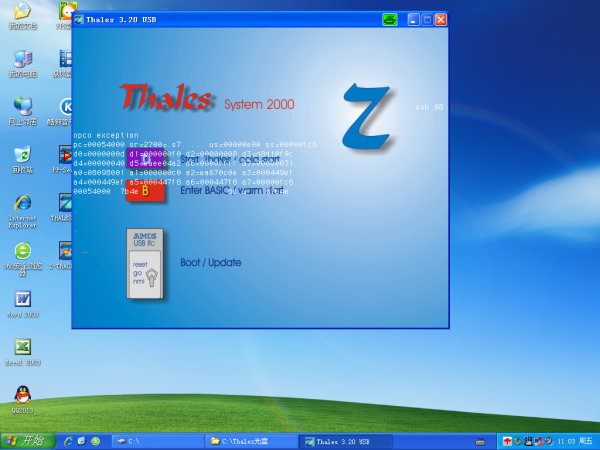Open the My Documents desktop icon
The width and height of the screenshot is (600, 450).
pos(23,15)
